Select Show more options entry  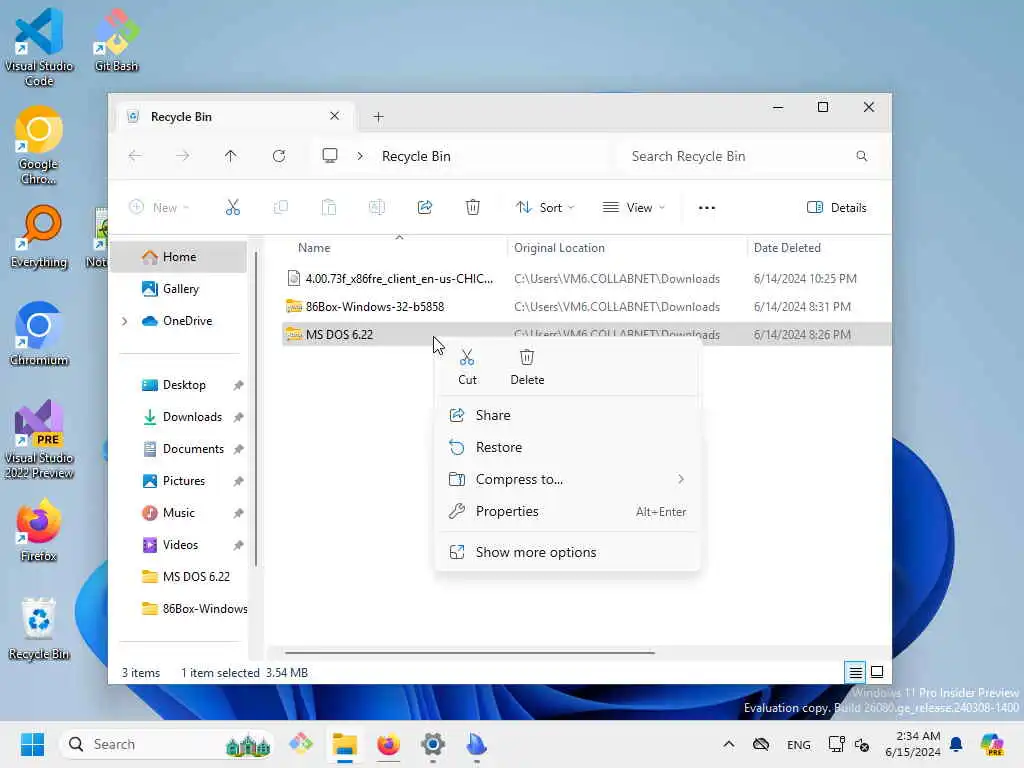567,552
